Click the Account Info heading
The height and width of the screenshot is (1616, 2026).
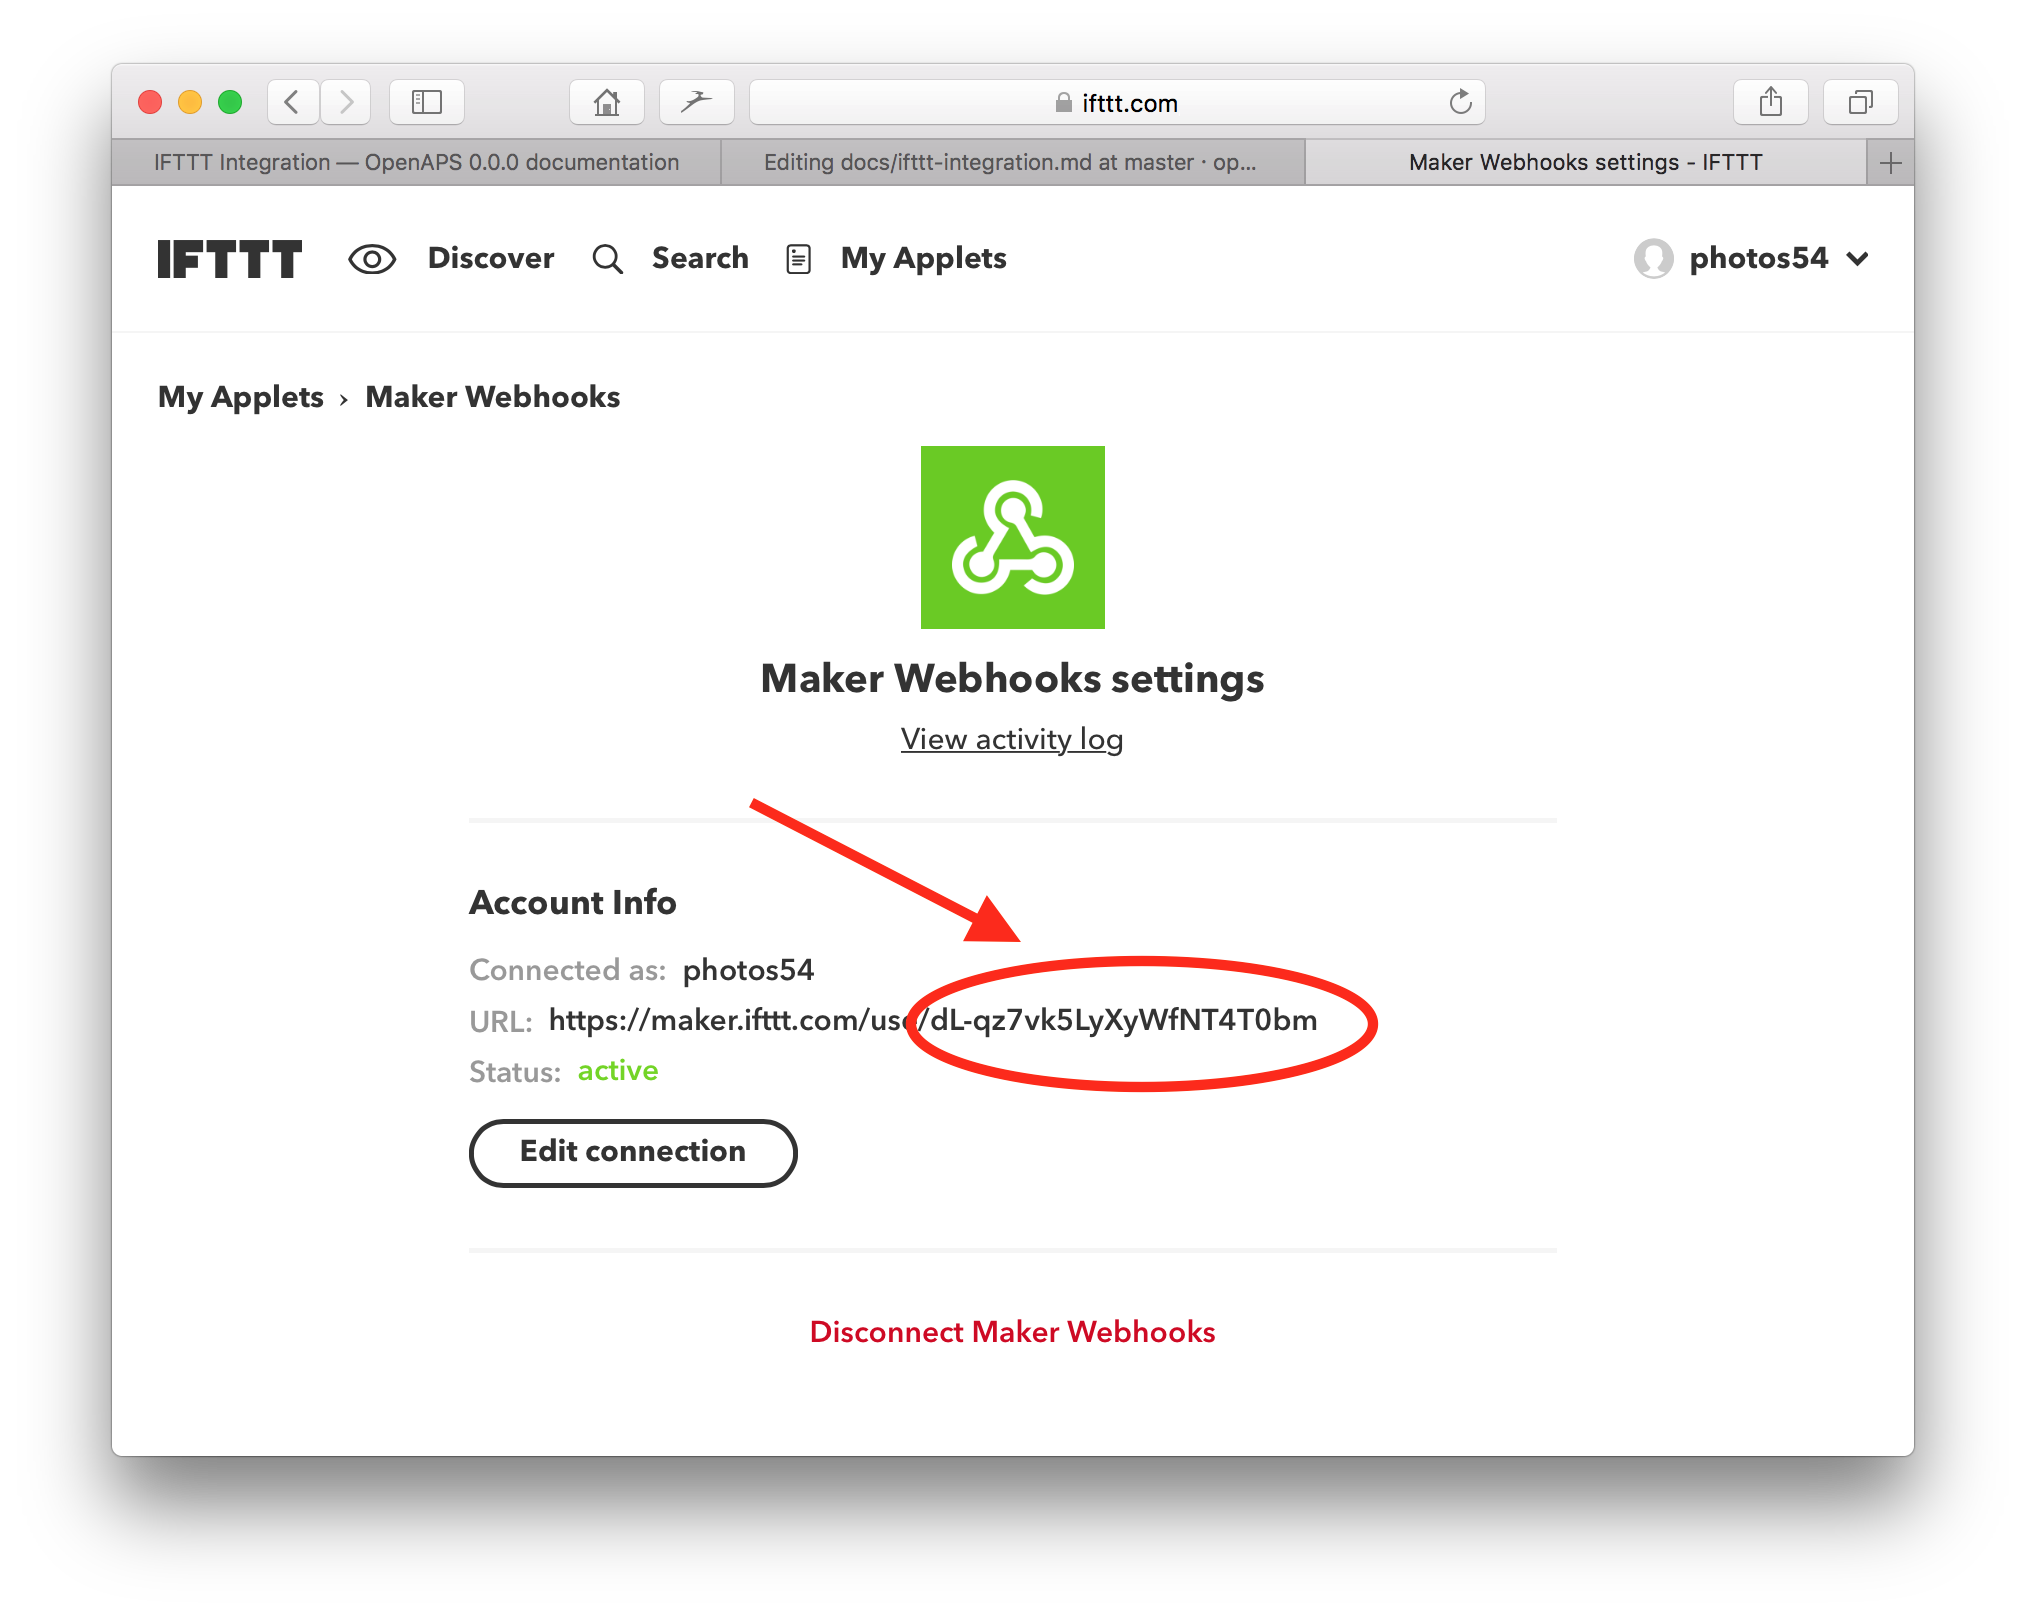[573, 902]
